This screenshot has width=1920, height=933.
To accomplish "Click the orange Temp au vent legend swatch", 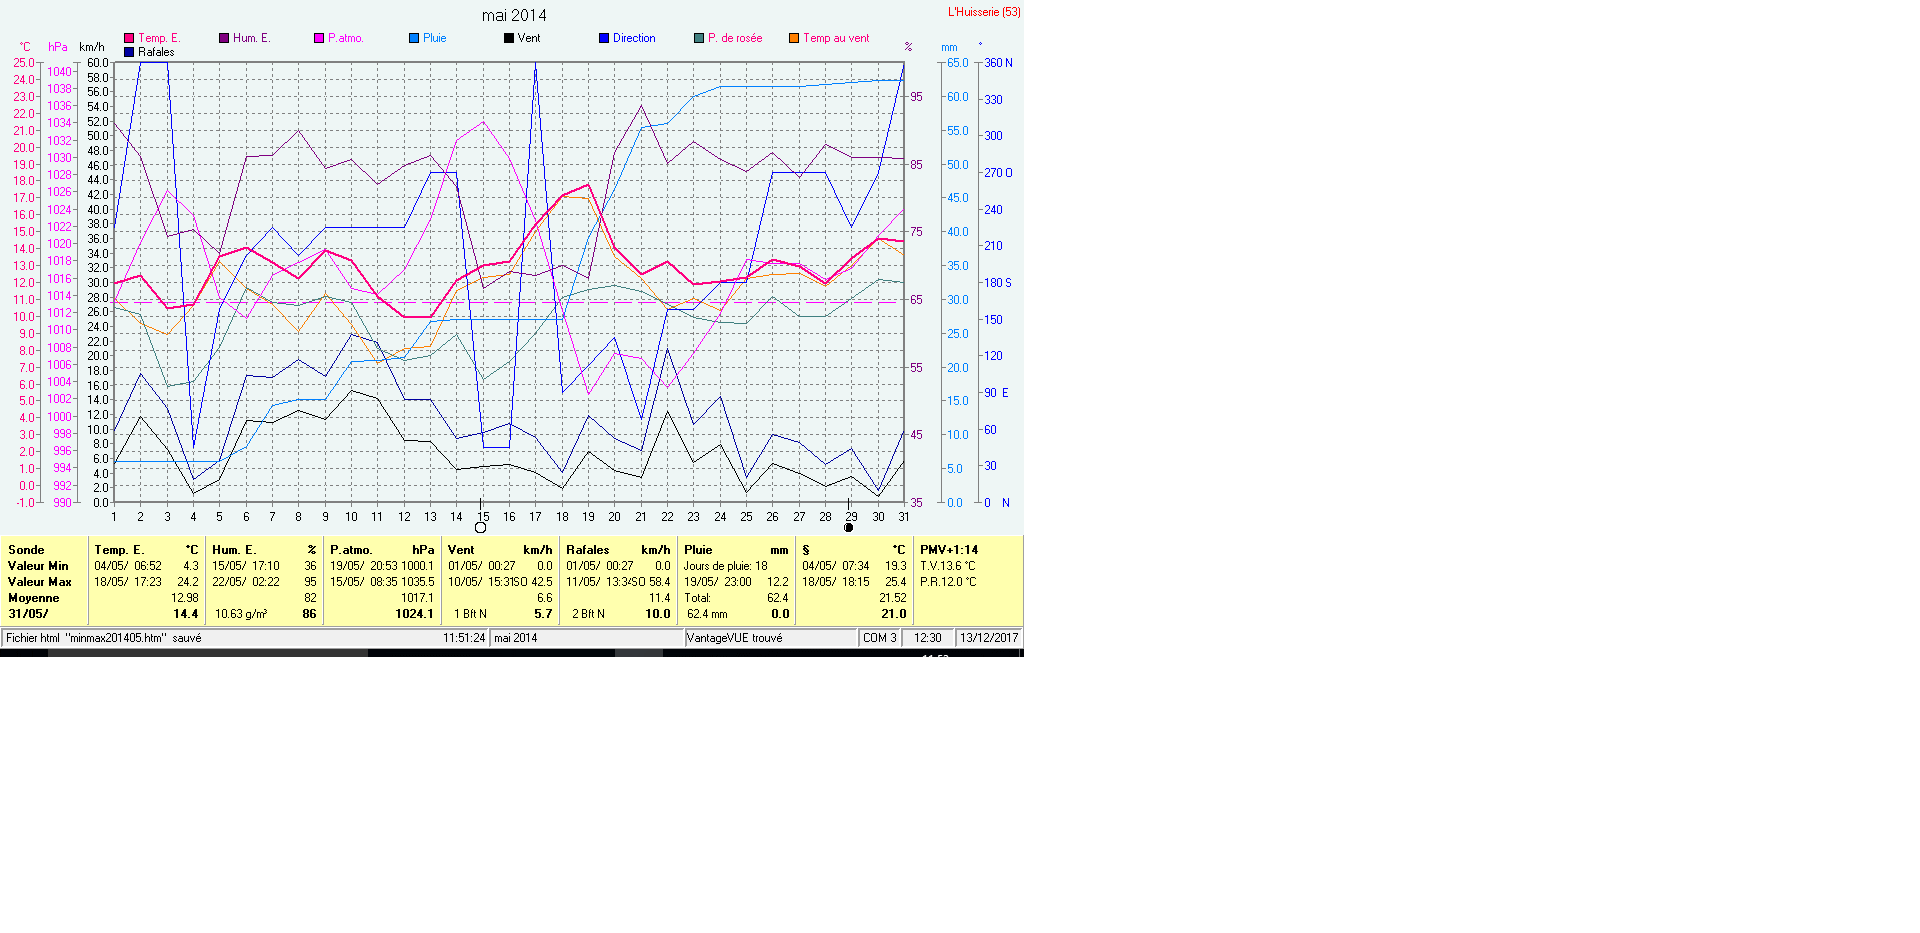I will pos(794,38).
